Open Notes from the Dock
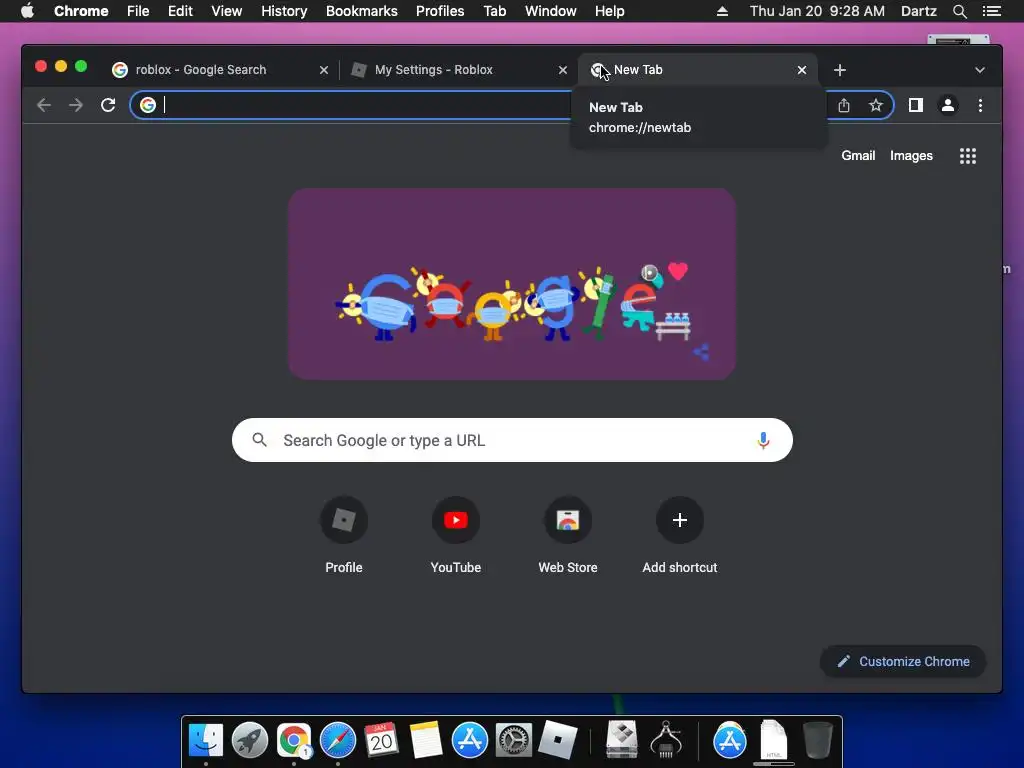Screen dimensions: 1024x768 426,740
